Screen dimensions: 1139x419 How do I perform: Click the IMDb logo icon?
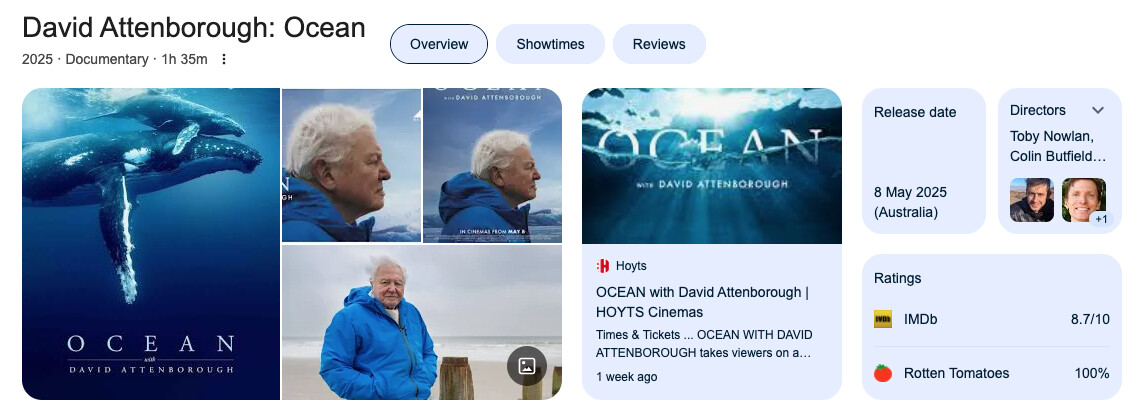coord(883,319)
